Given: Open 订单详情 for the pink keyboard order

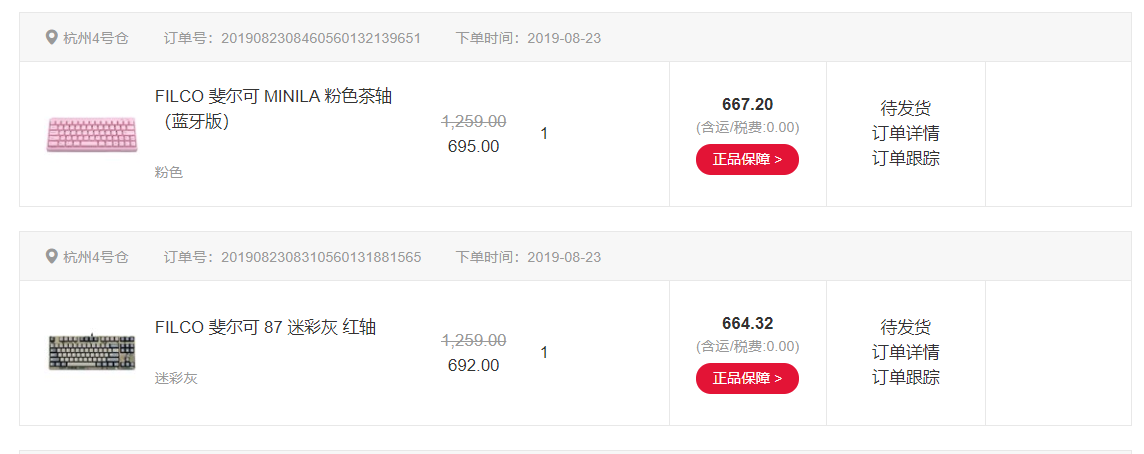Looking at the screenshot, I should [905, 134].
